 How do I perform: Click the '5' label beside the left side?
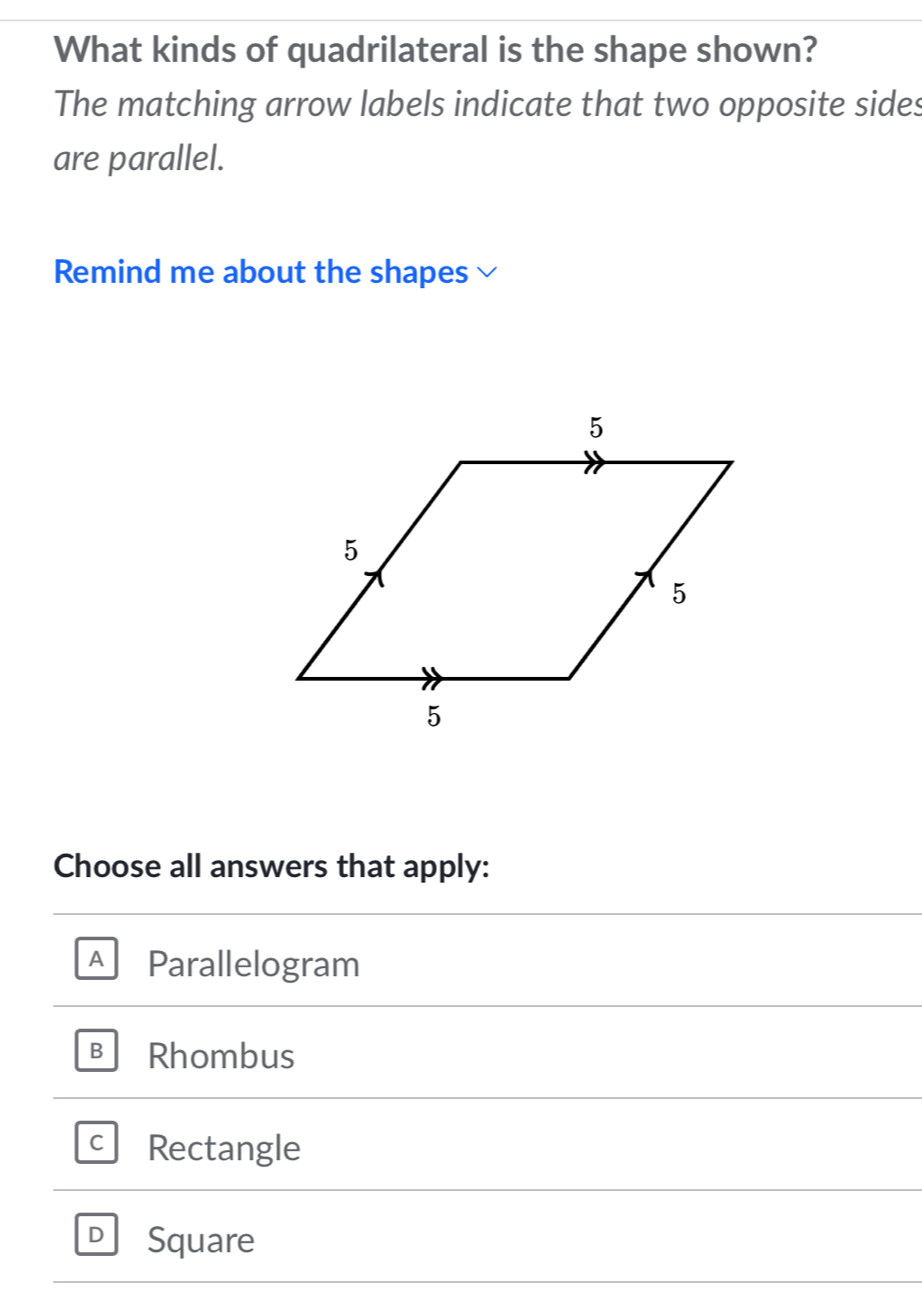[x=349, y=549]
